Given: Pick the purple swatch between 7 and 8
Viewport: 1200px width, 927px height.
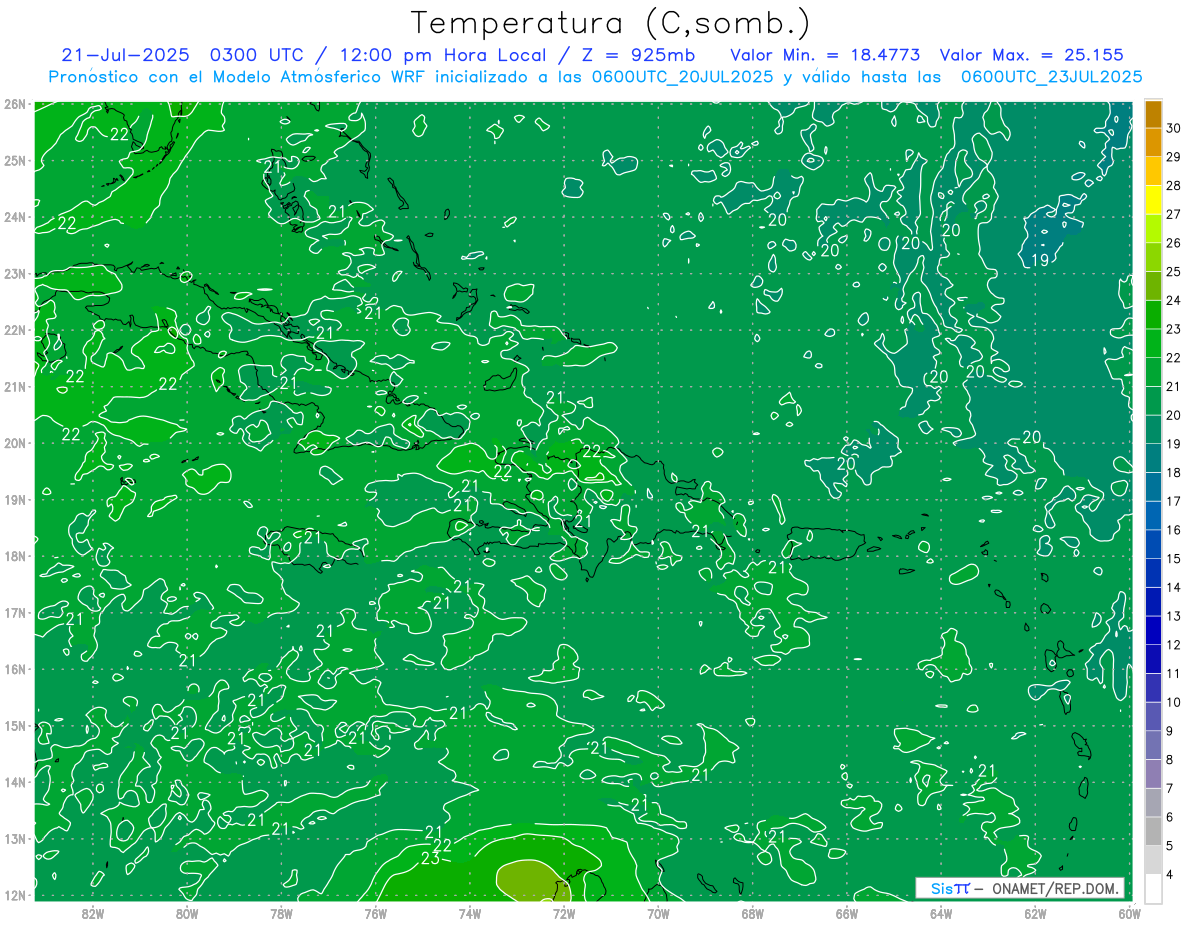Looking at the screenshot, I should [x=1153, y=774].
